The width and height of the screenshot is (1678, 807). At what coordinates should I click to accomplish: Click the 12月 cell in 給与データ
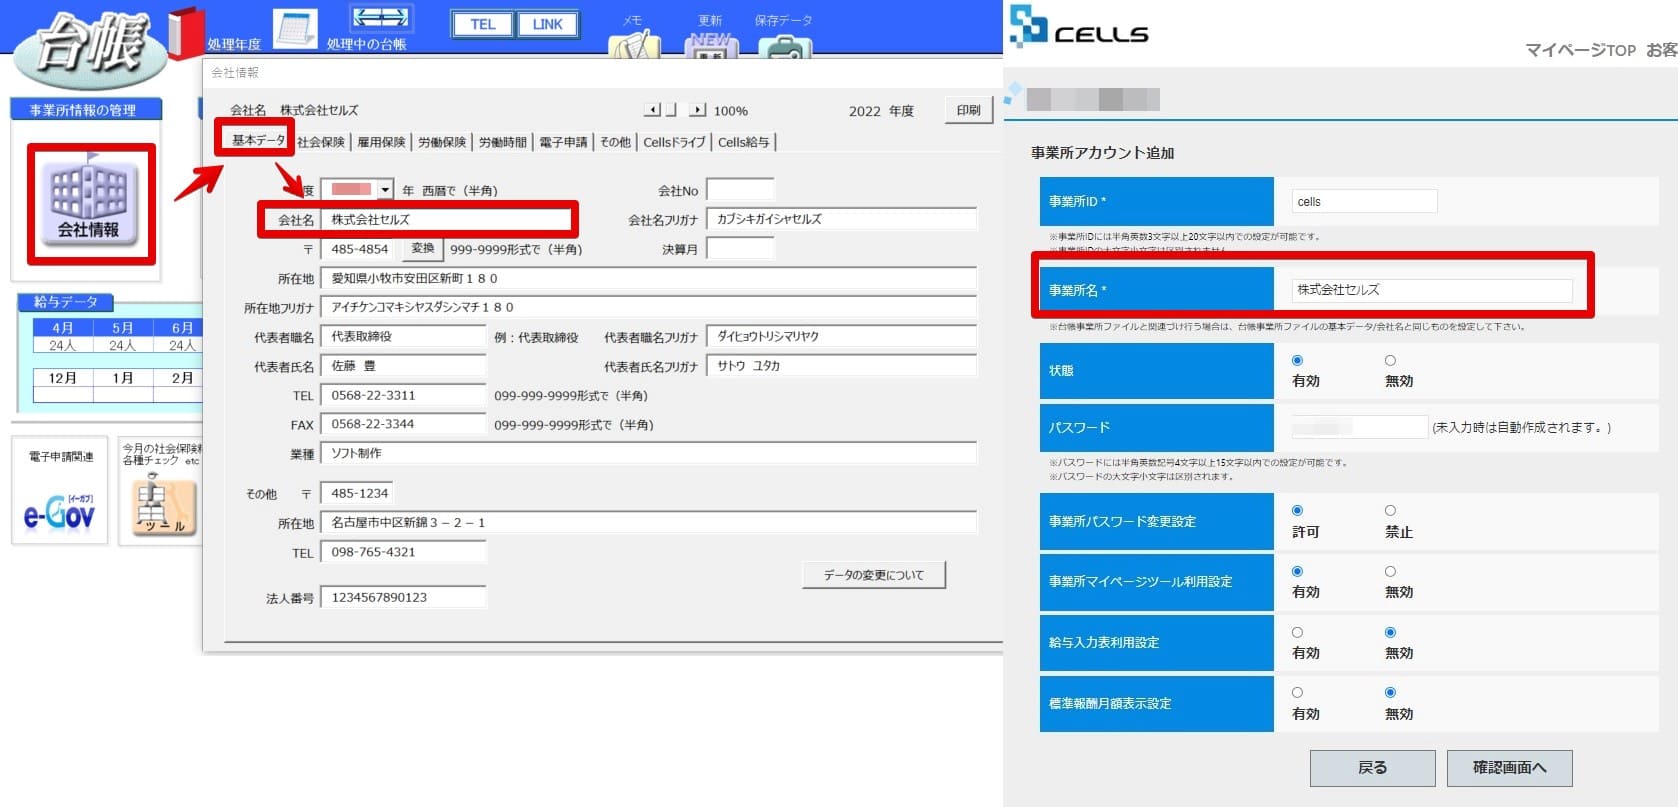pos(62,378)
